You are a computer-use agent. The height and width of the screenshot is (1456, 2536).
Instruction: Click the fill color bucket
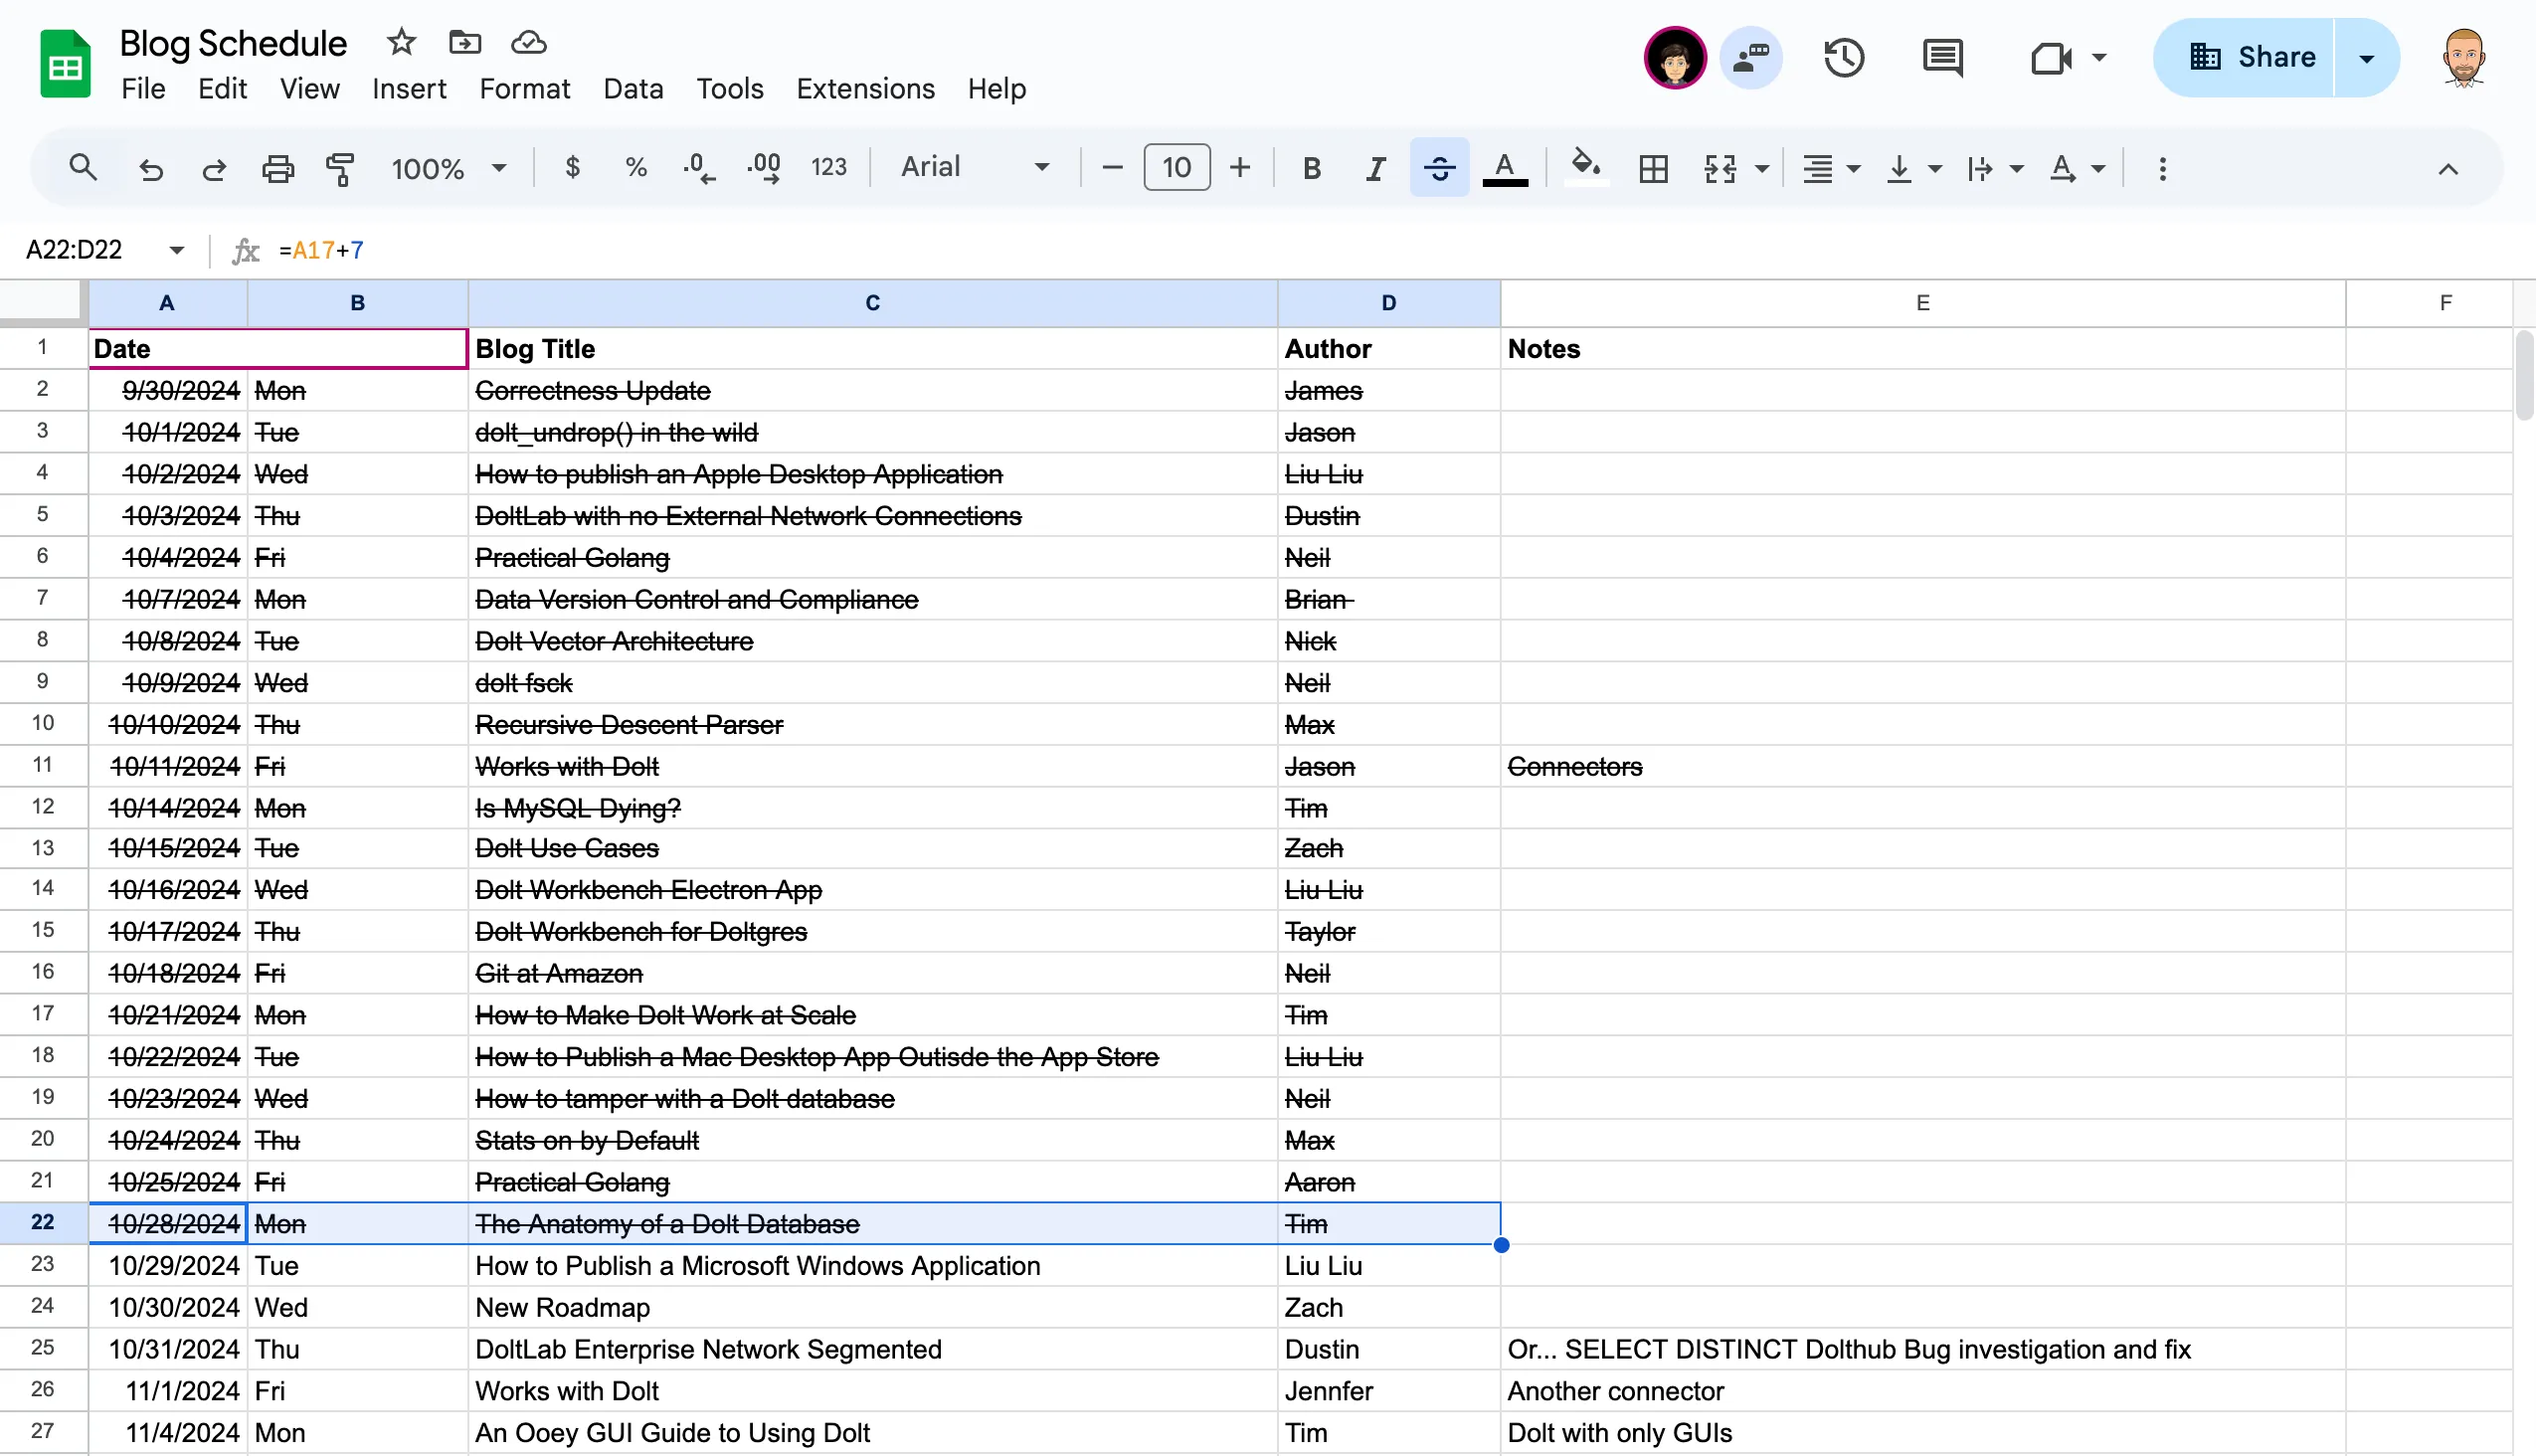(1584, 168)
